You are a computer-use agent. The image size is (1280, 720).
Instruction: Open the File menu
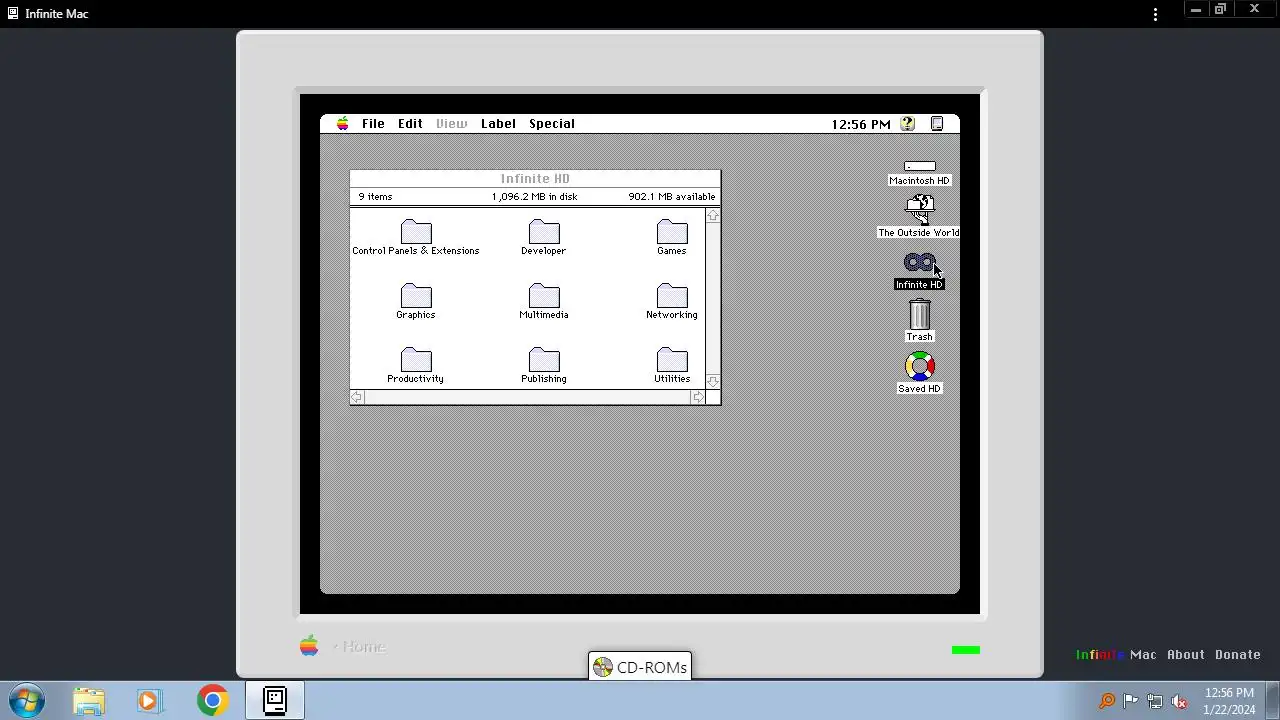pyautogui.click(x=373, y=124)
